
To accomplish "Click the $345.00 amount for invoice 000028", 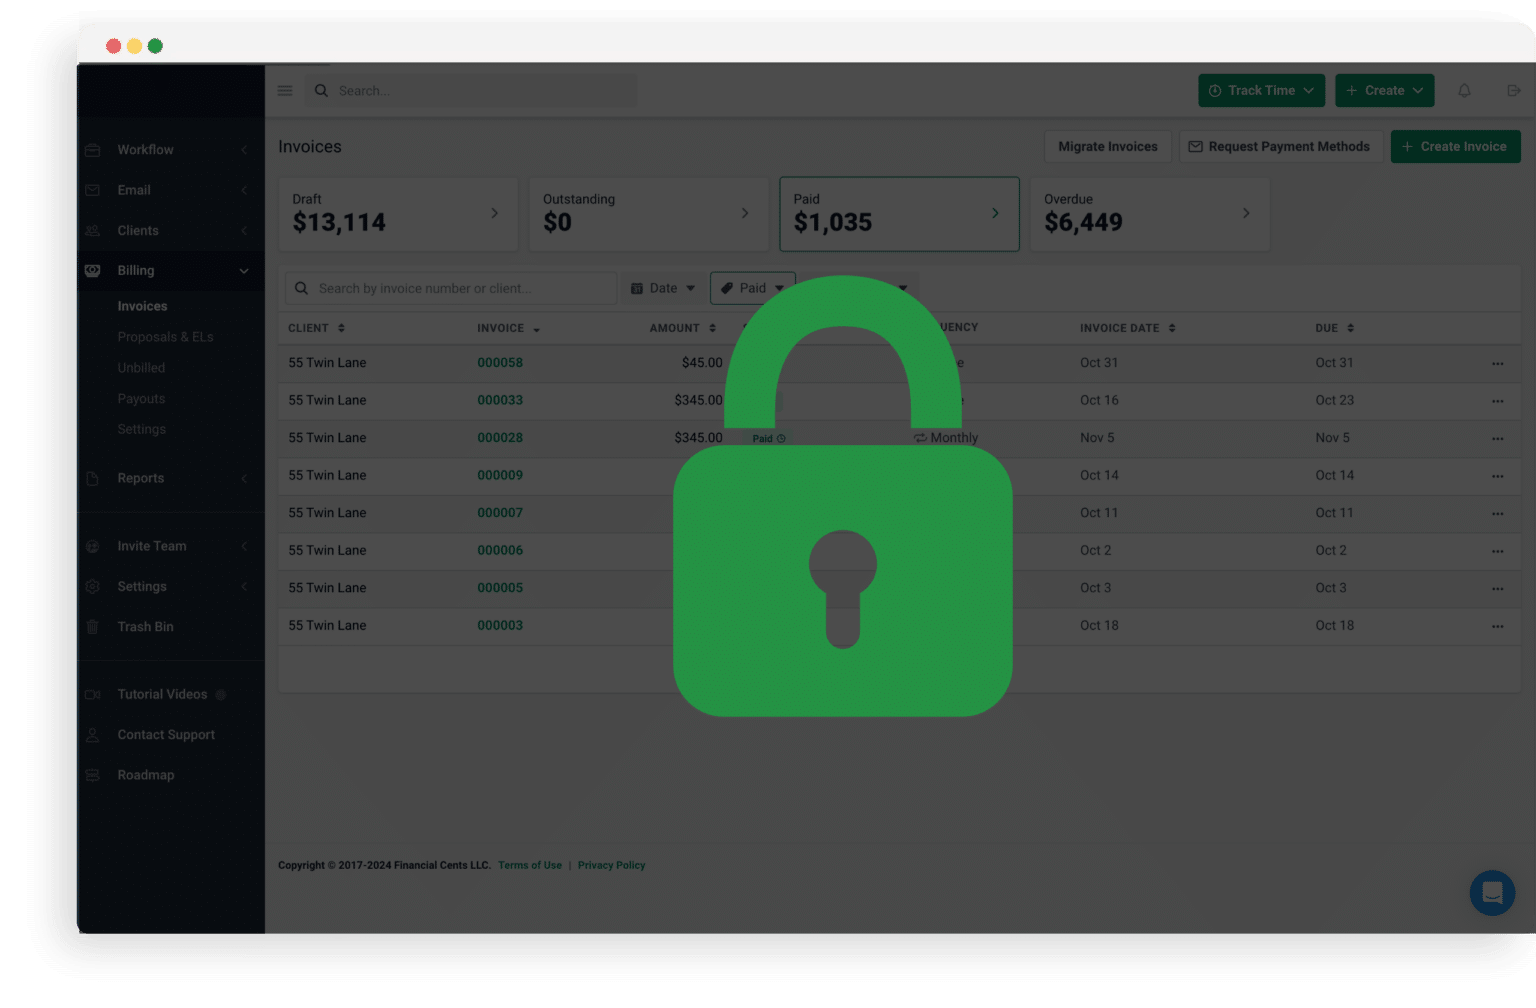I will (698, 438).
